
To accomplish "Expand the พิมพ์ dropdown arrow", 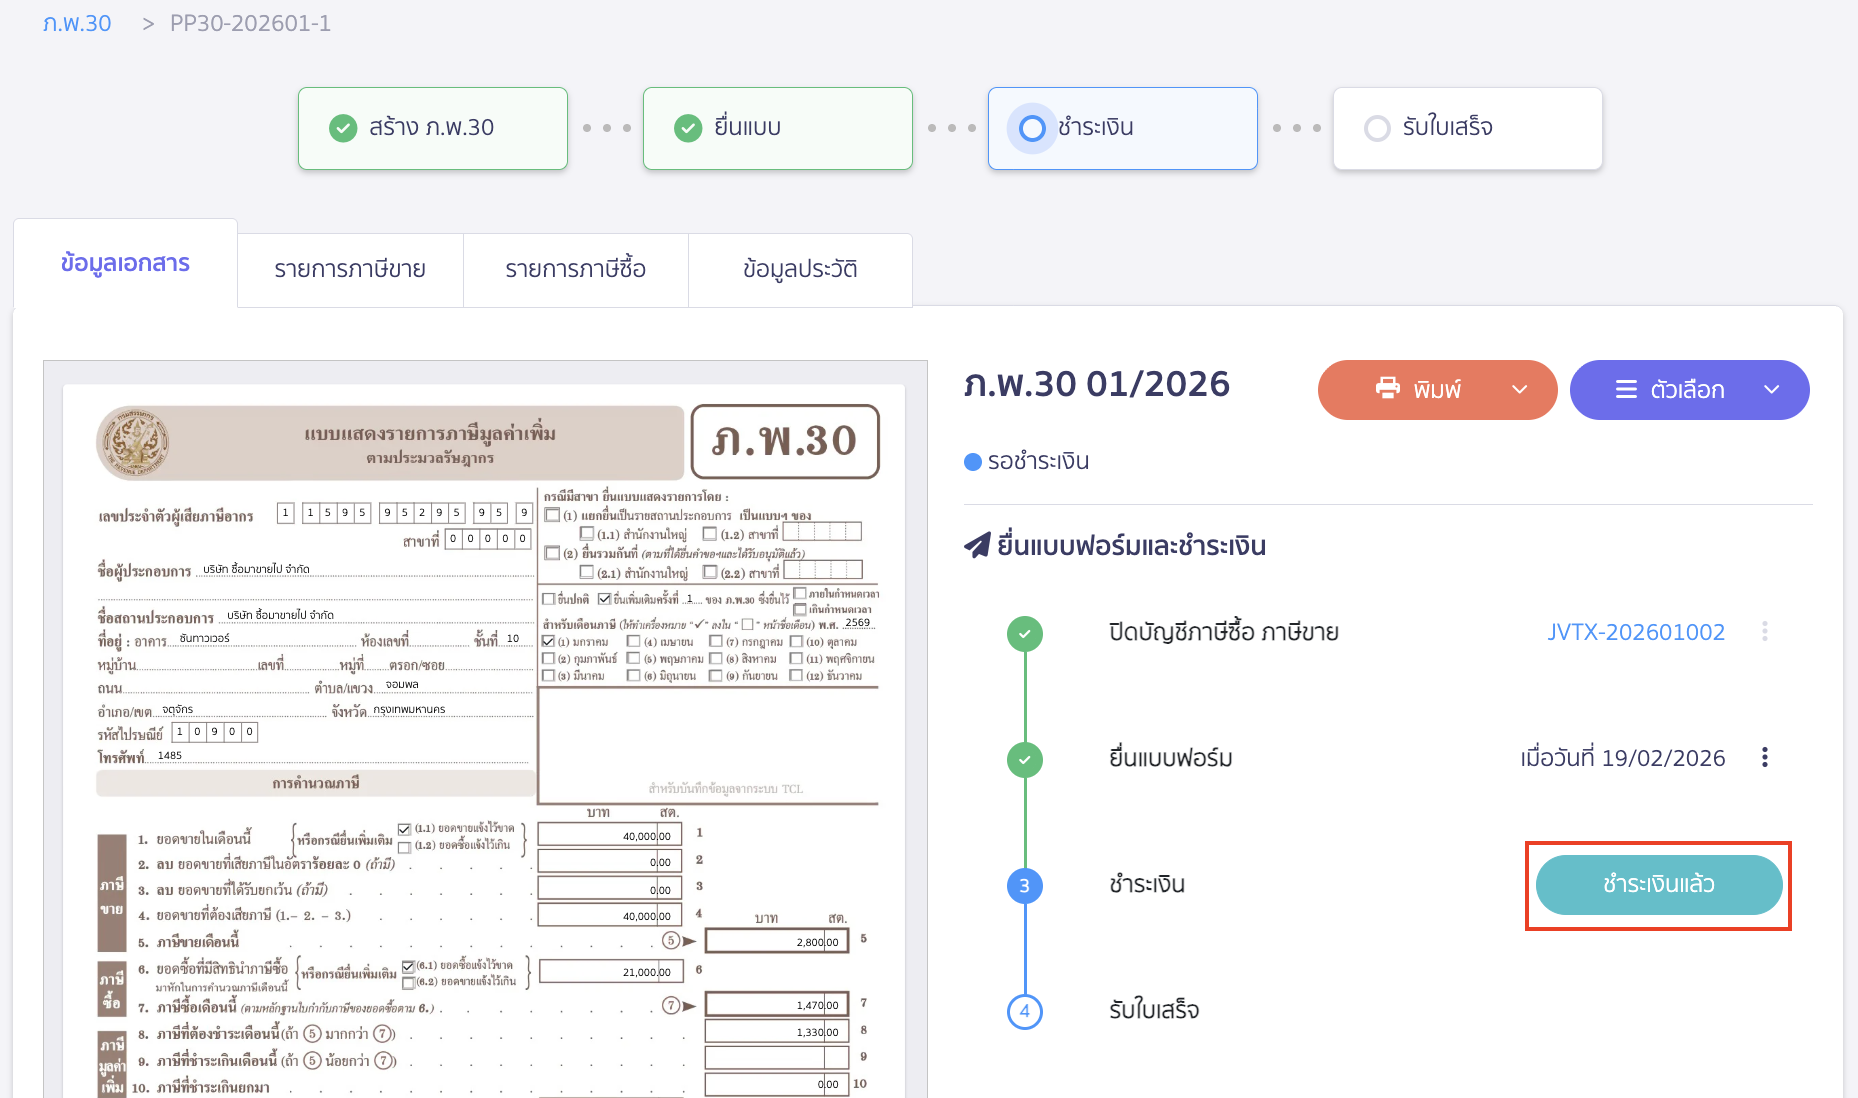I will [1521, 389].
